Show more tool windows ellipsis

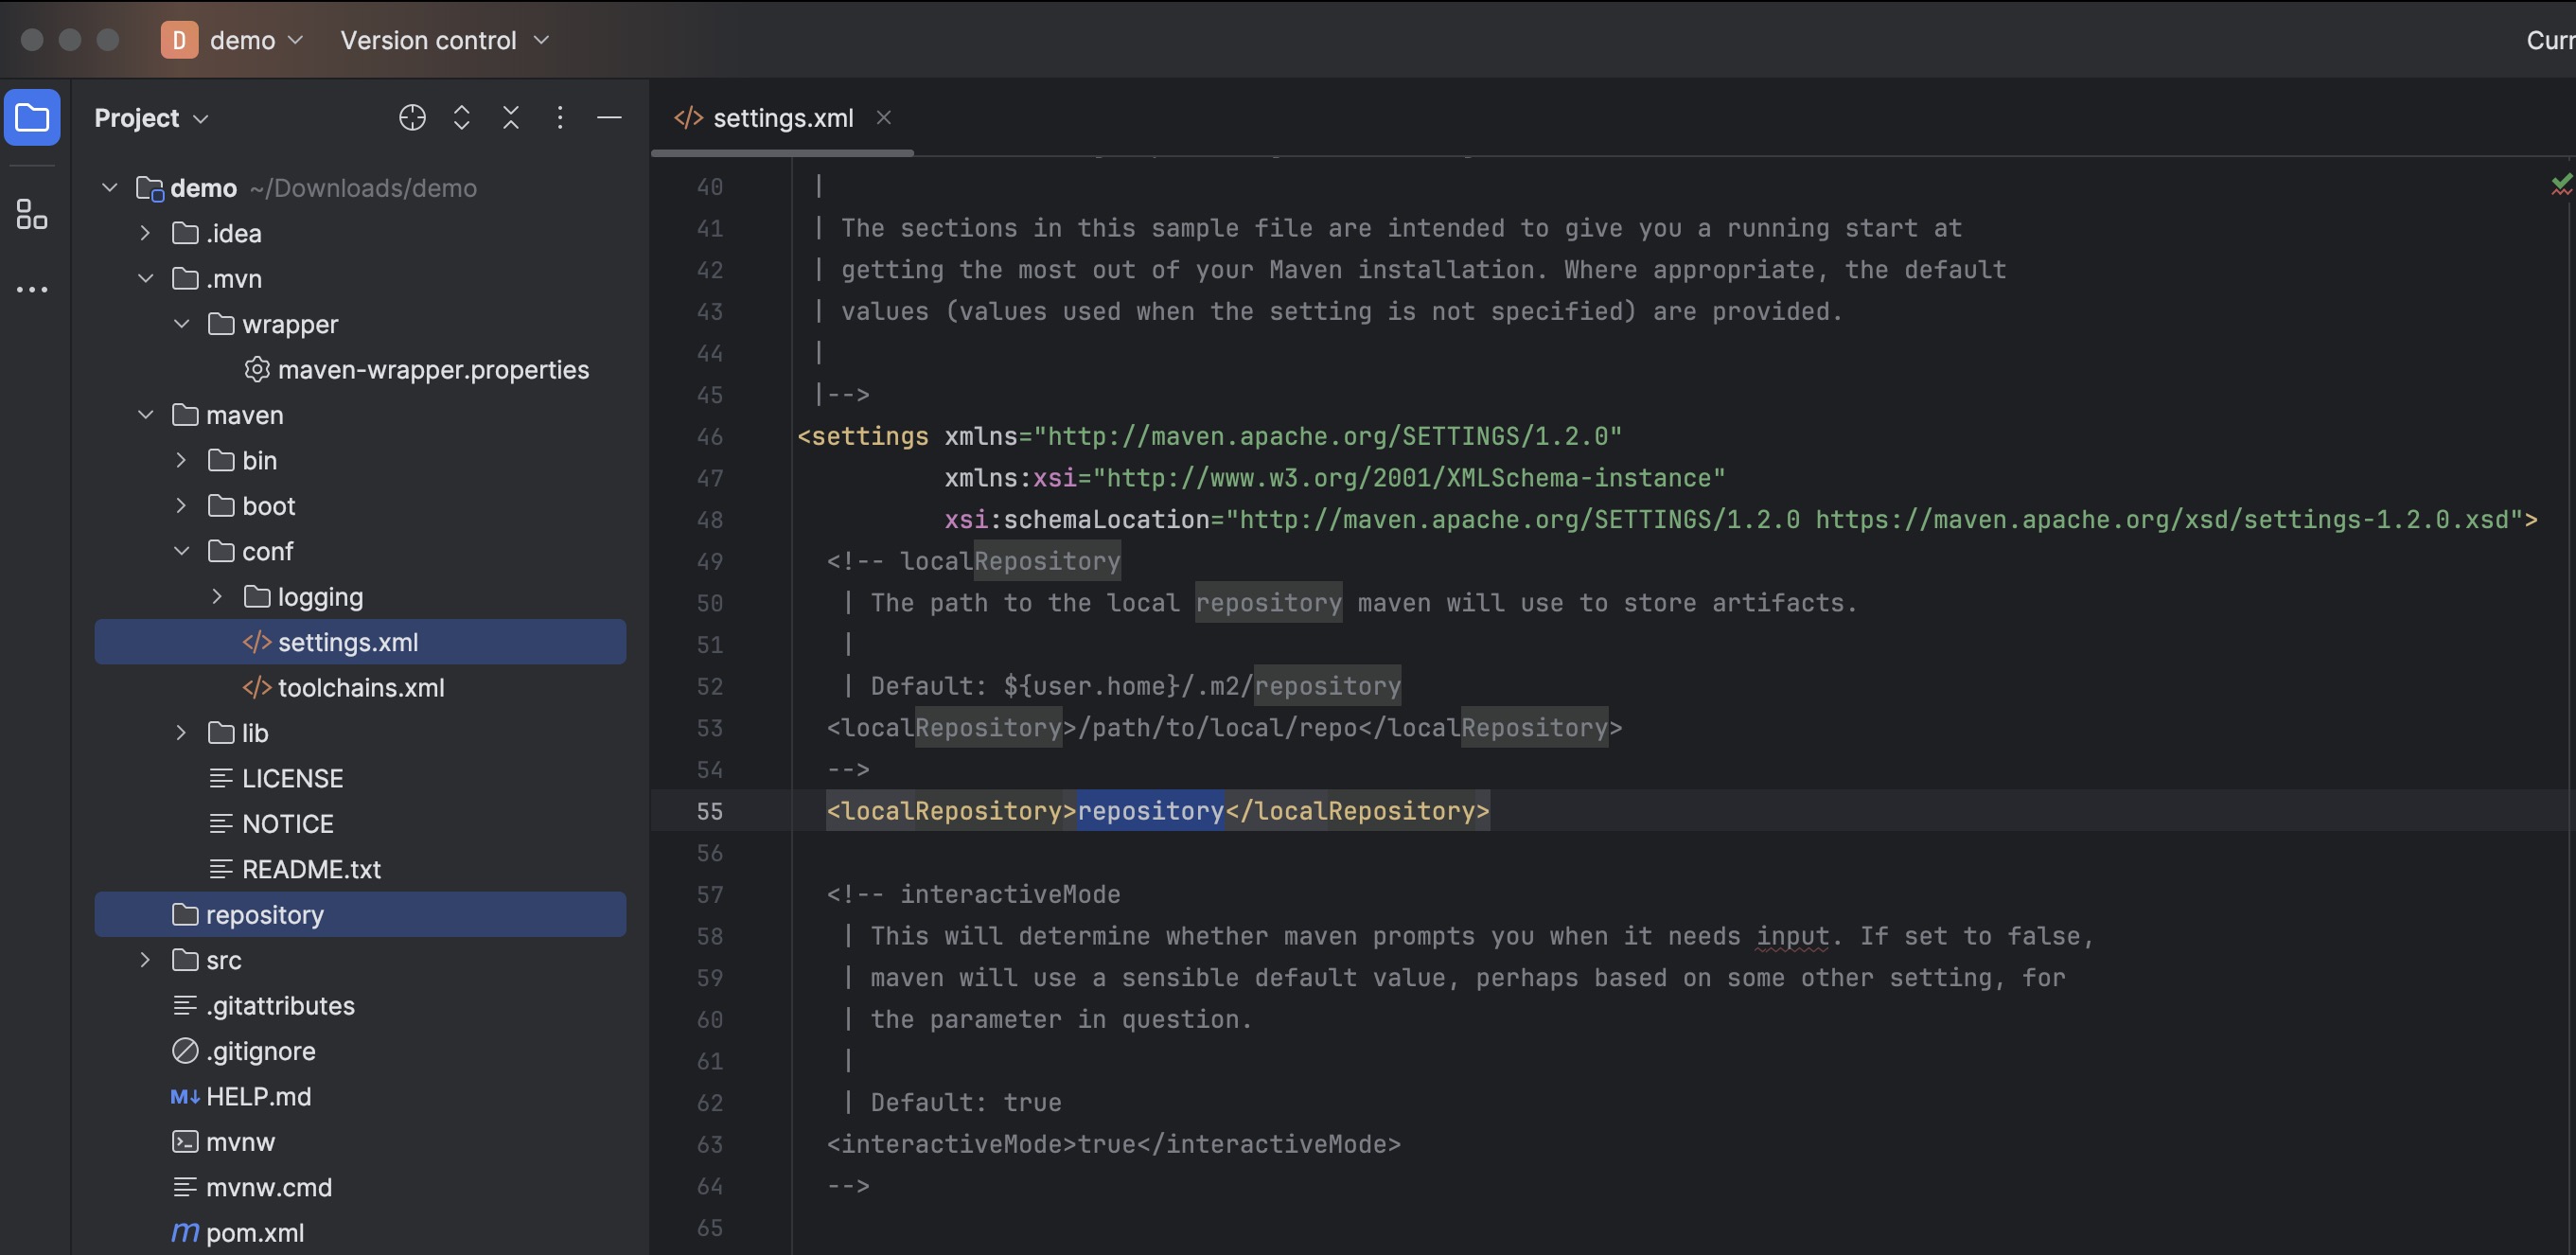(32, 290)
